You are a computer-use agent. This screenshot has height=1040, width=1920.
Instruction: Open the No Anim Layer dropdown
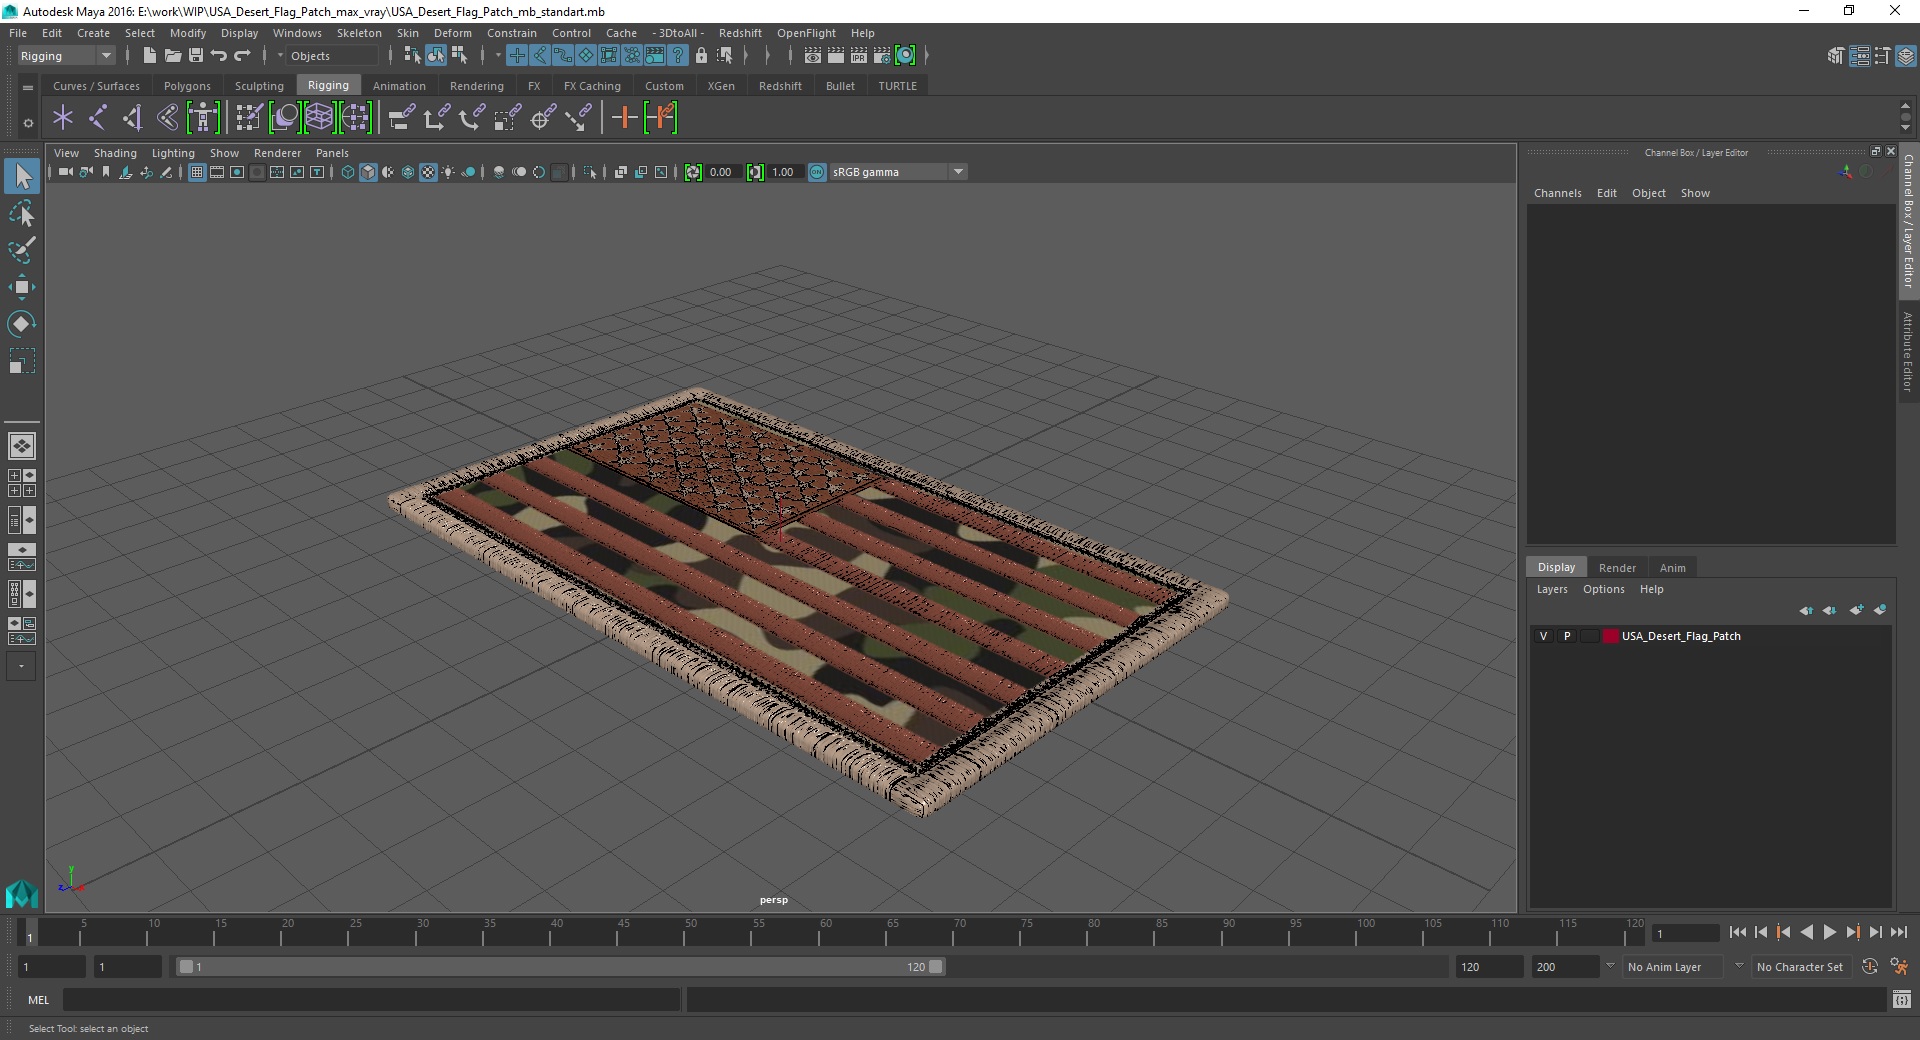coord(1672,967)
